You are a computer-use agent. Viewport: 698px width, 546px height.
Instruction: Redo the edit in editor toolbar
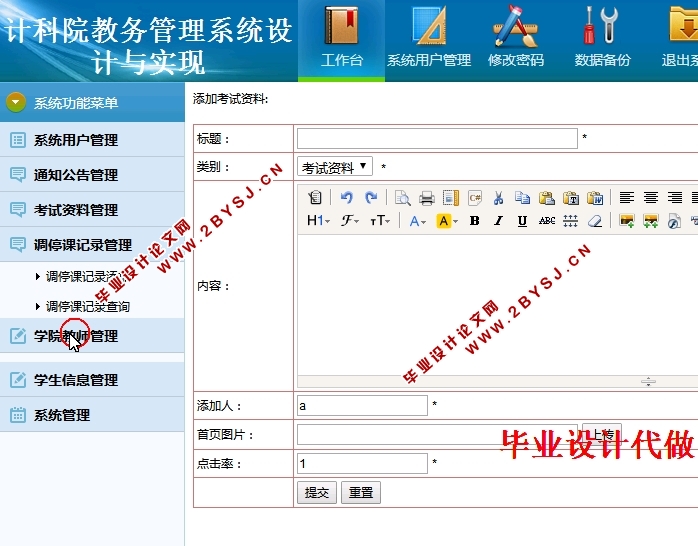coord(371,197)
